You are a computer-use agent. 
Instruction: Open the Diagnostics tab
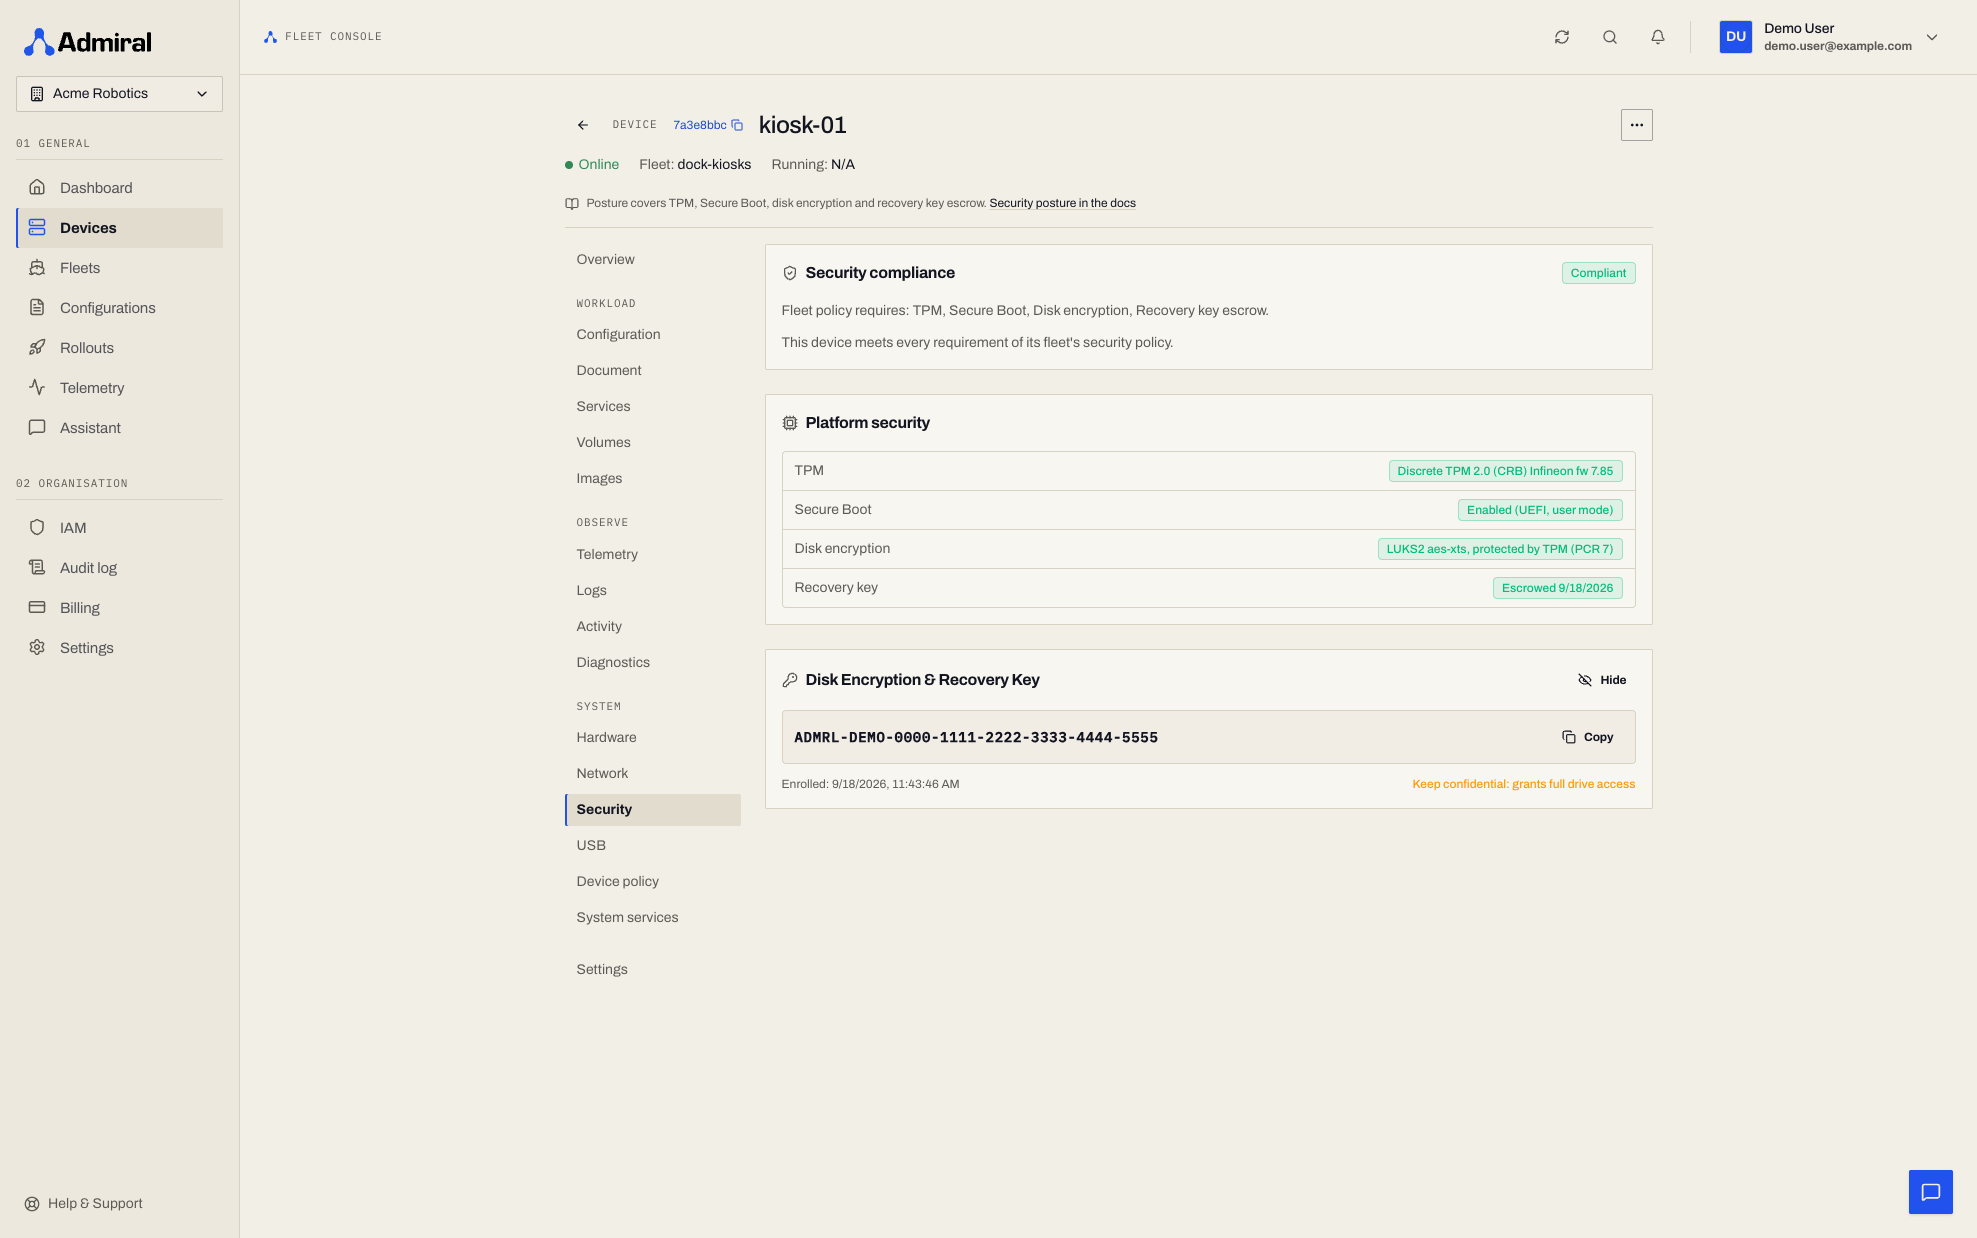pos(653,663)
